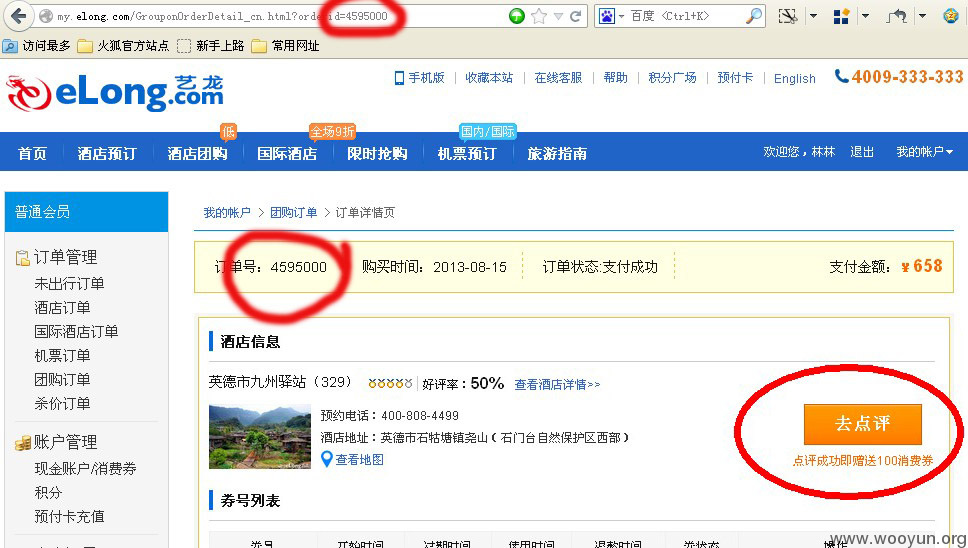The height and width of the screenshot is (548, 968).
Task: Open 国际酒店 nav tab
Action: click(x=287, y=154)
